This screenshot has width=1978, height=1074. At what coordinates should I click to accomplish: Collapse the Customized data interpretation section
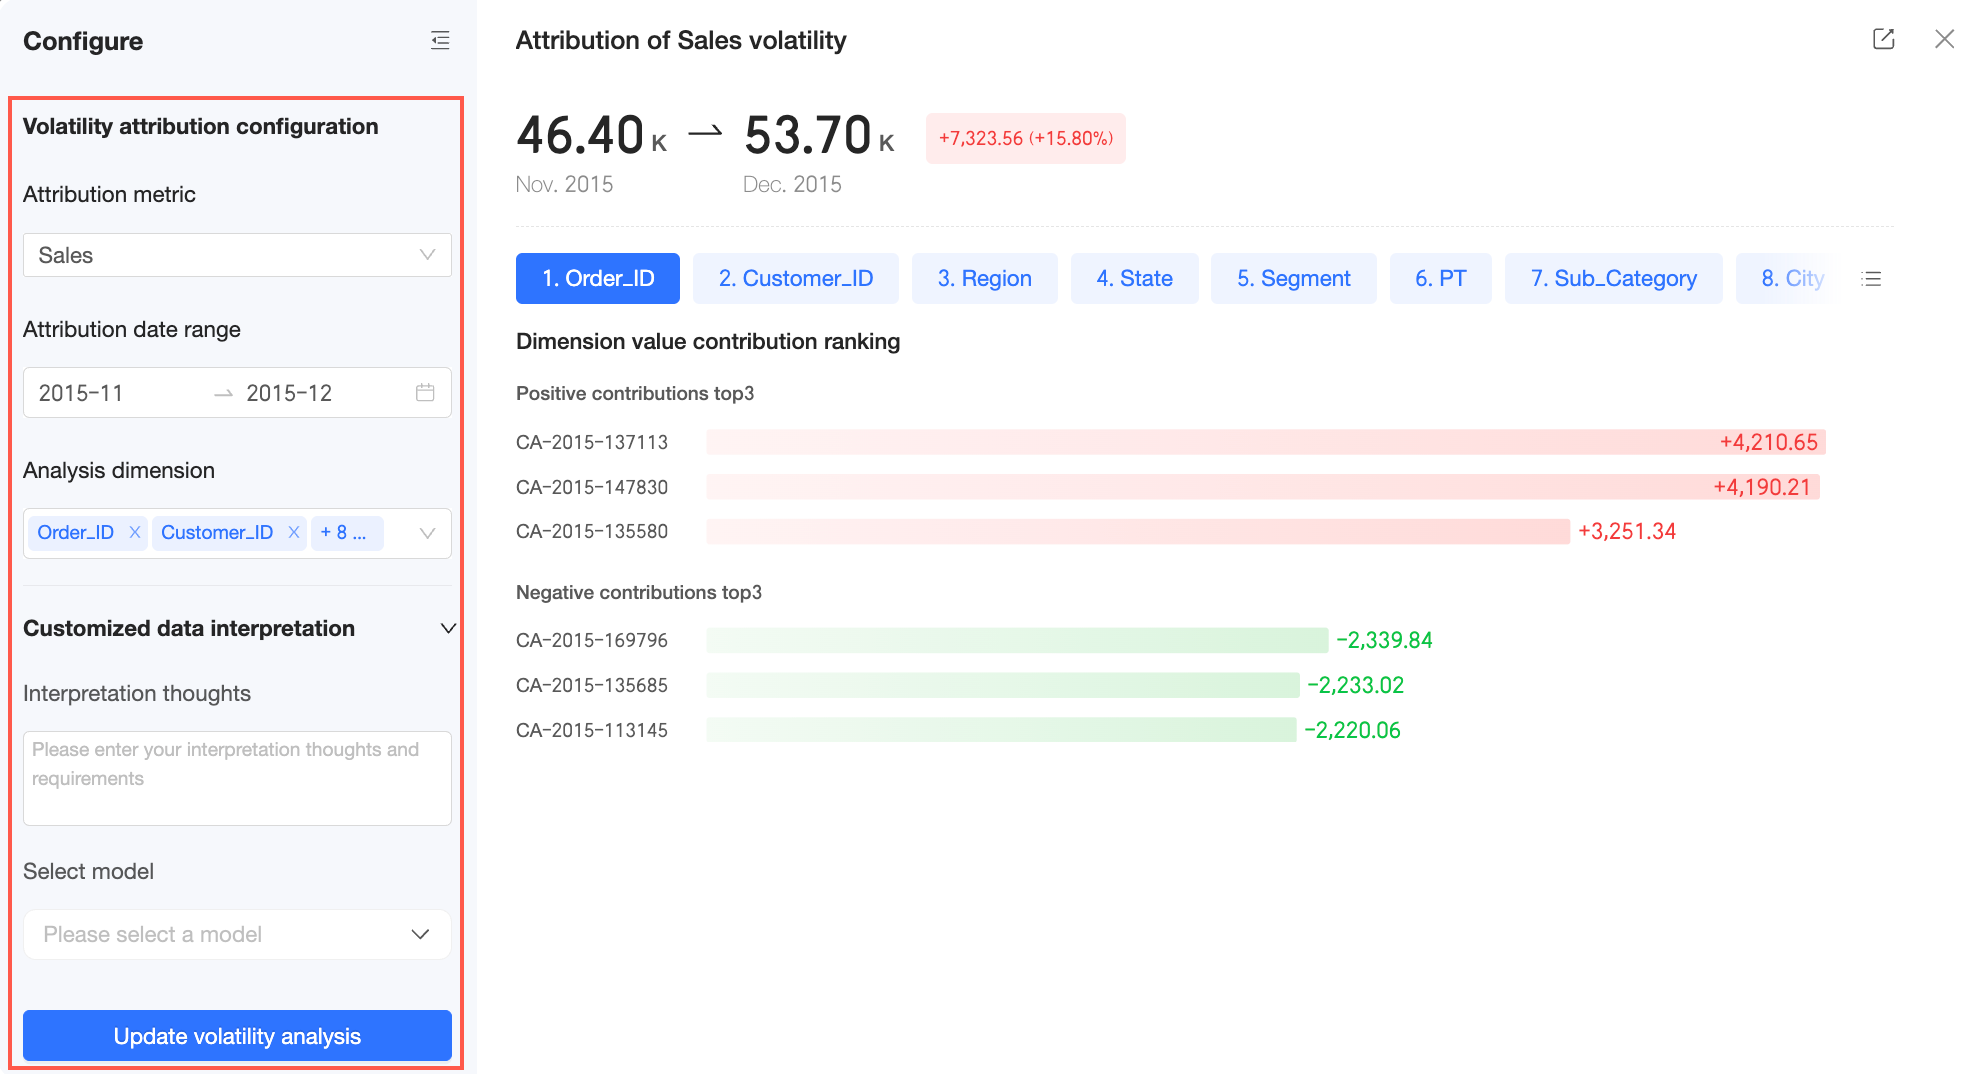448,628
